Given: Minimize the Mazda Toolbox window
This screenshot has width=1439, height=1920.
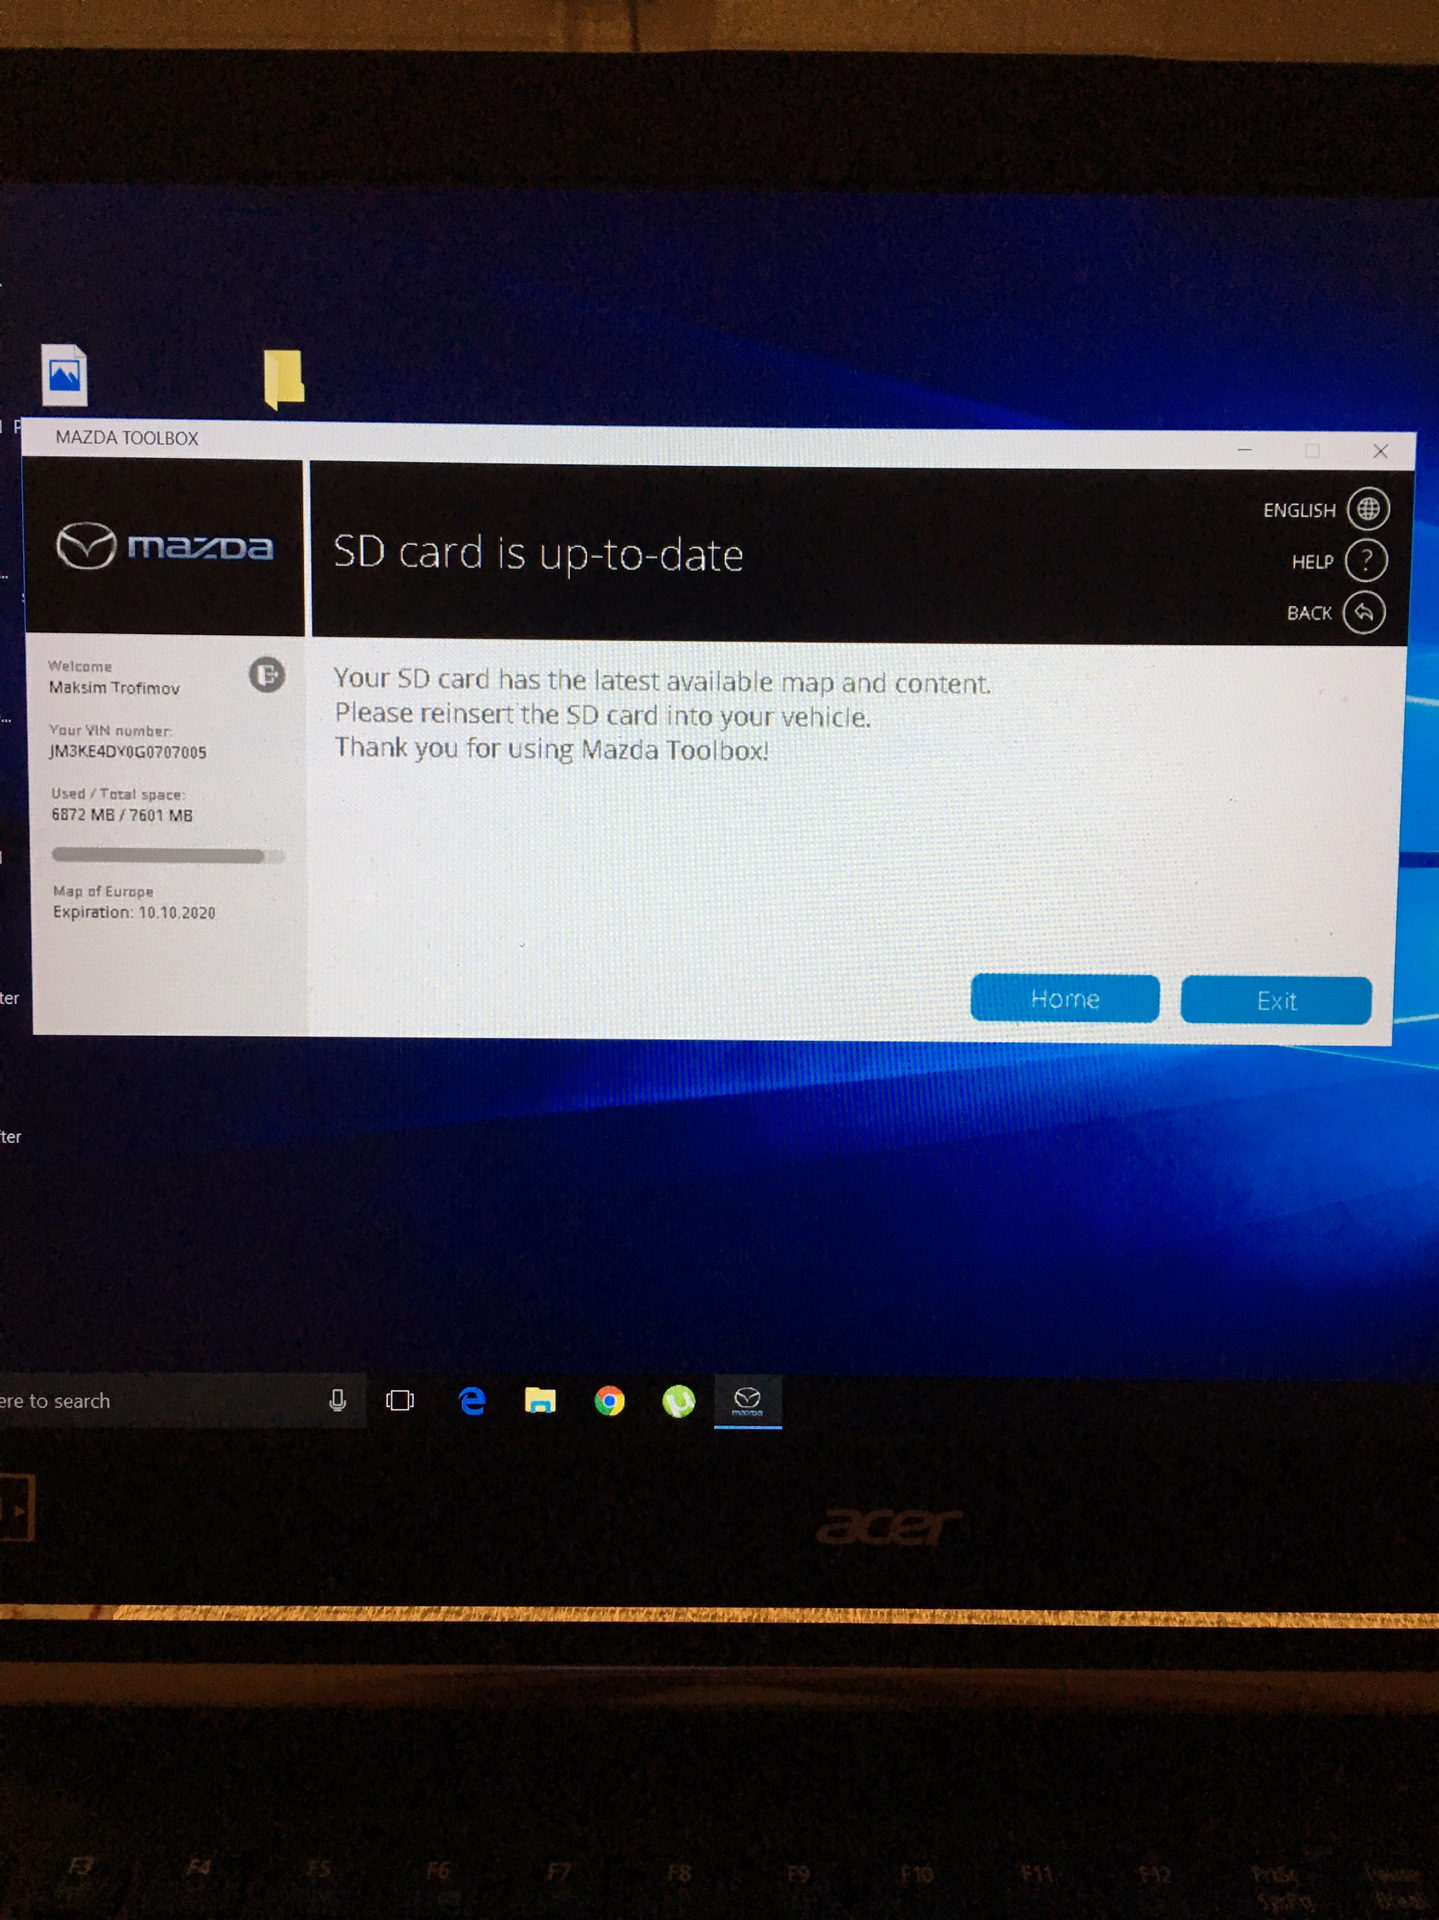Looking at the screenshot, I should click(x=1244, y=450).
